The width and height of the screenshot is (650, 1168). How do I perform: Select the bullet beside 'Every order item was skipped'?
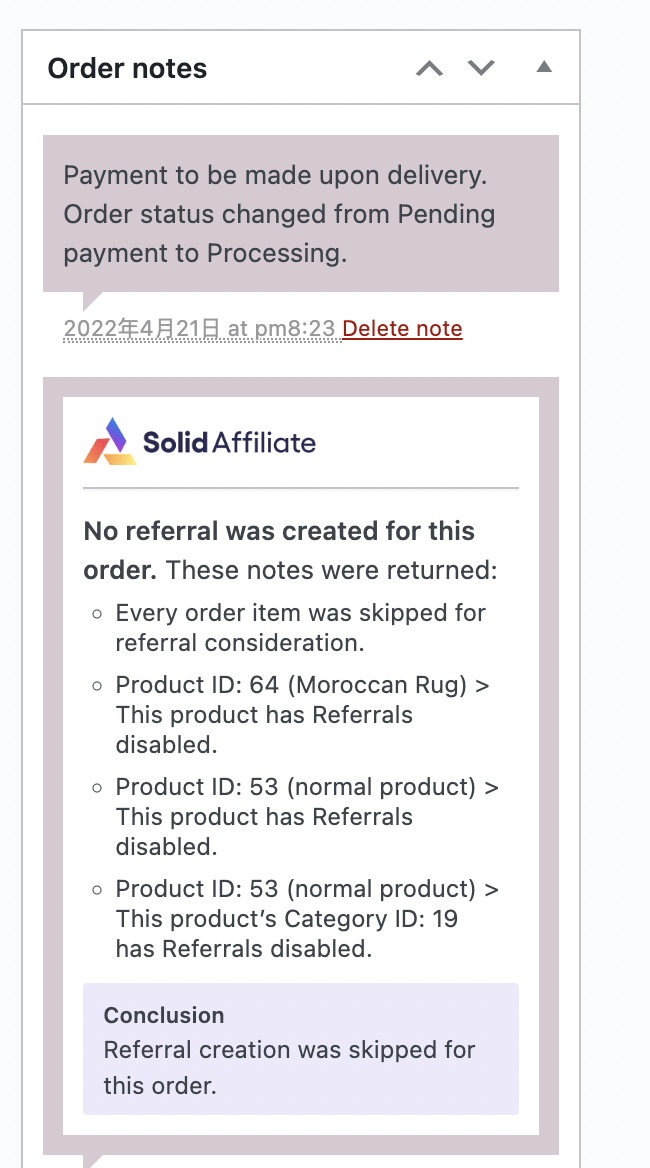[x=97, y=613]
